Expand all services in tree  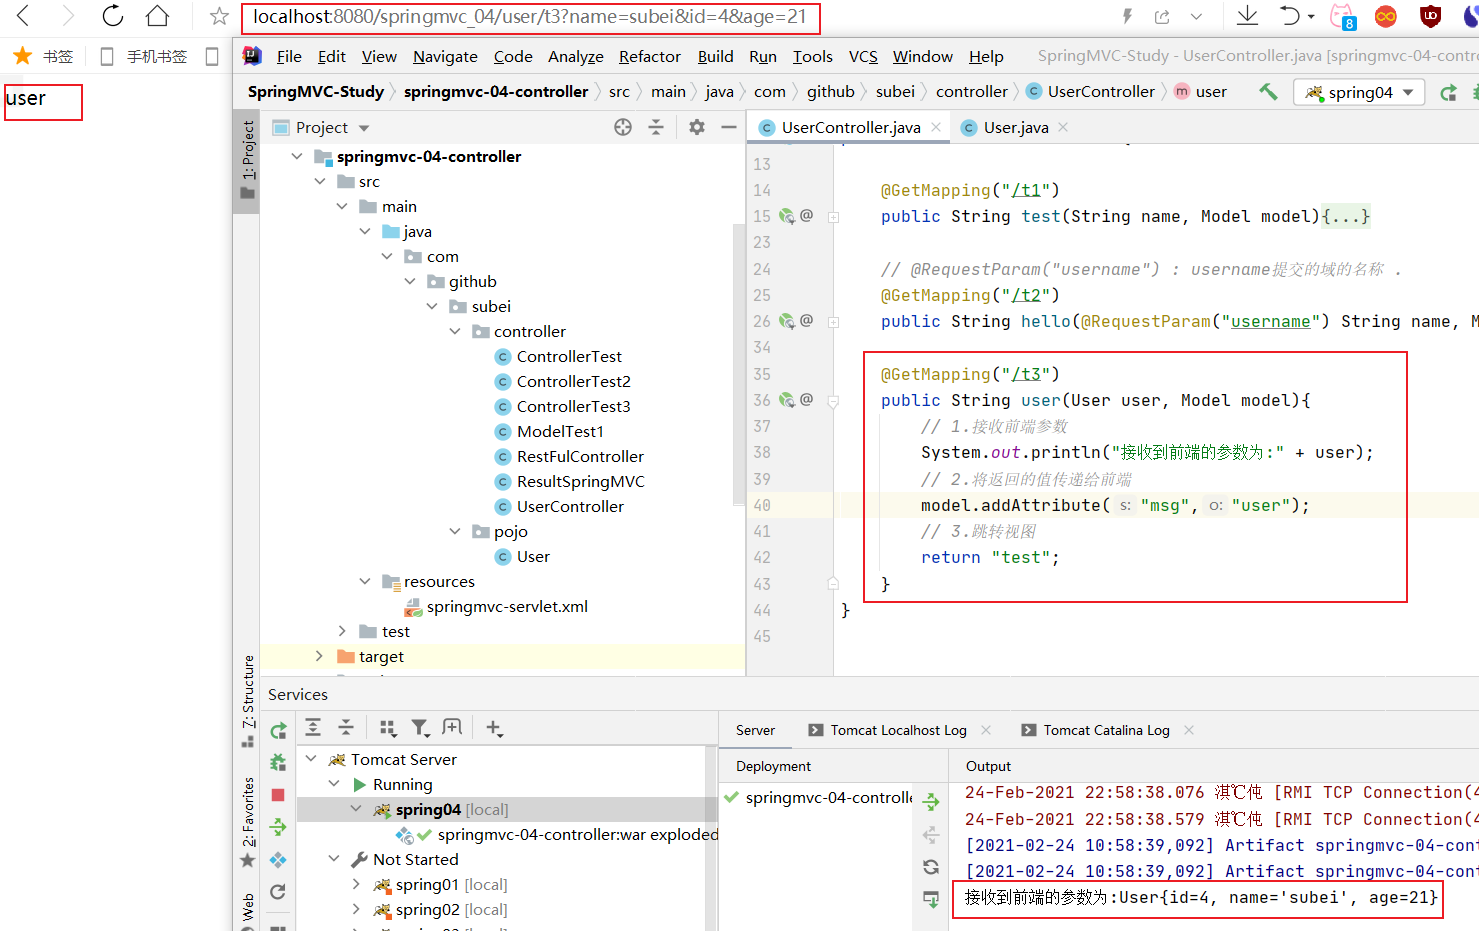pyautogui.click(x=313, y=728)
